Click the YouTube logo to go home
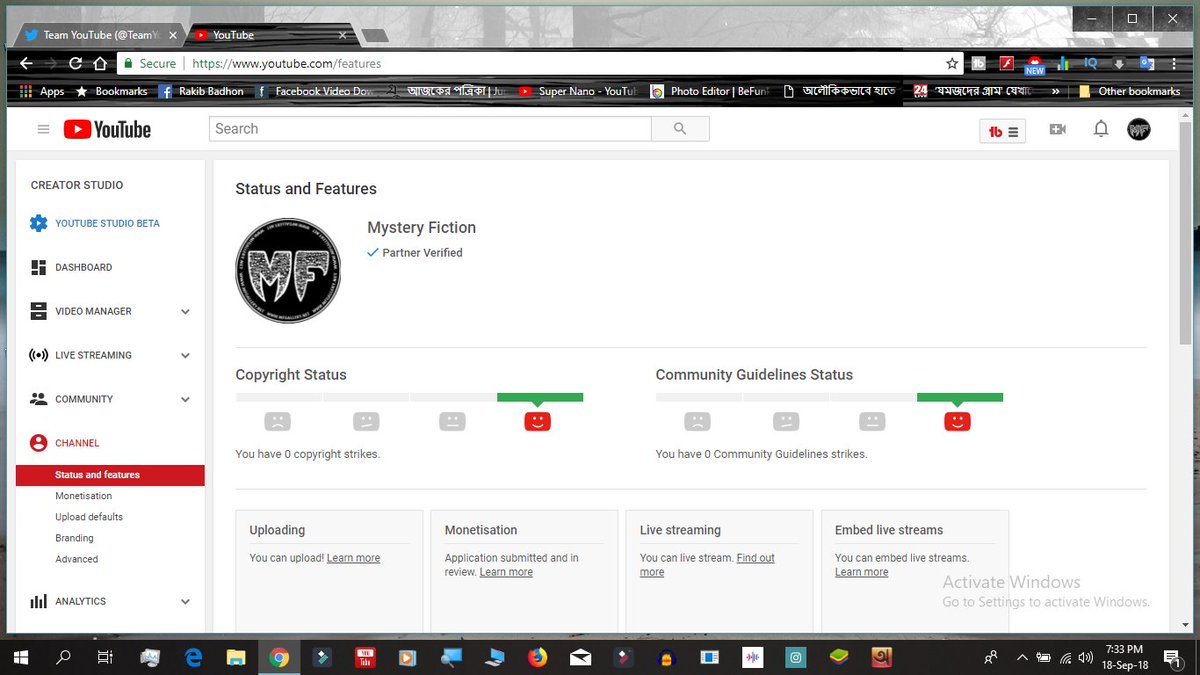Screen dimensions: 1200x675 107,129
